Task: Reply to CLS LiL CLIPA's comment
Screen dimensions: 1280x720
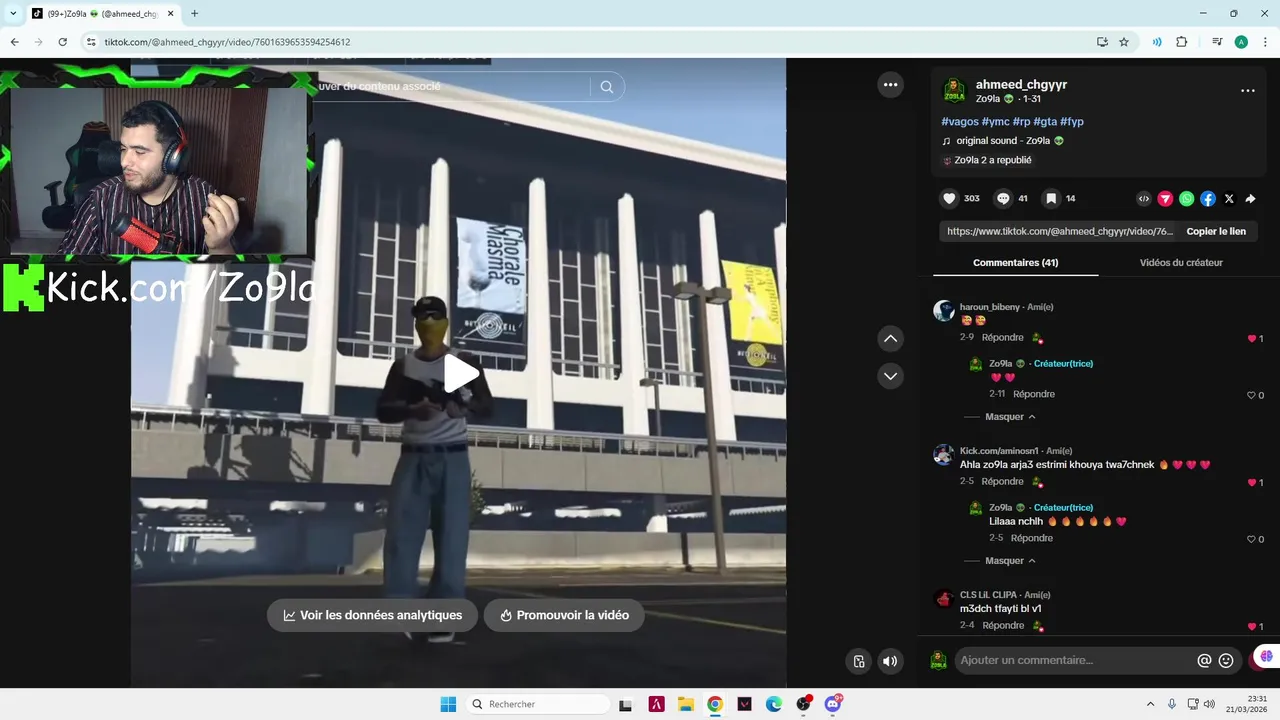Action: [1003, 626]
